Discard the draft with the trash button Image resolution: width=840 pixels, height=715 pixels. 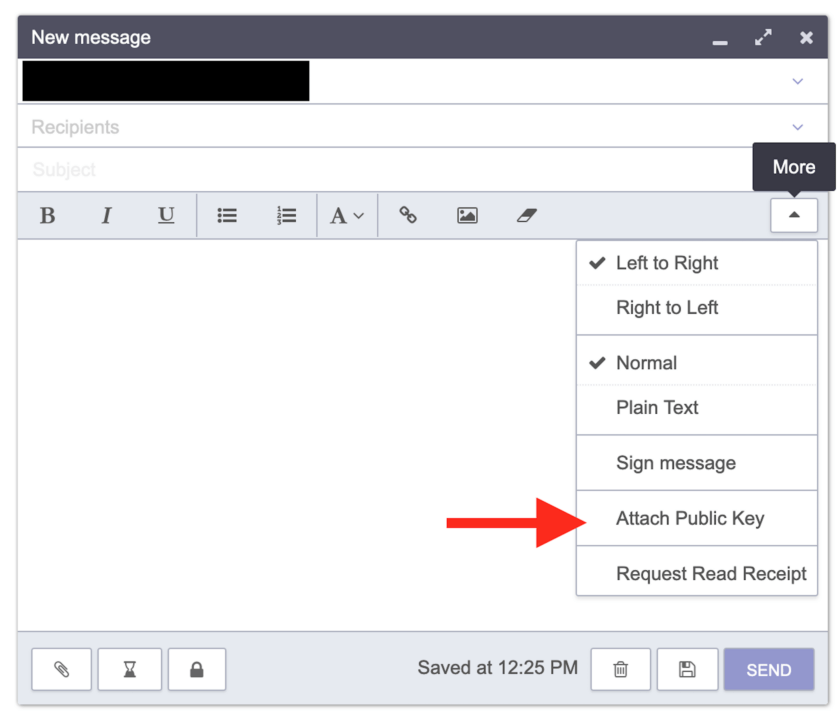coord(620,669)
